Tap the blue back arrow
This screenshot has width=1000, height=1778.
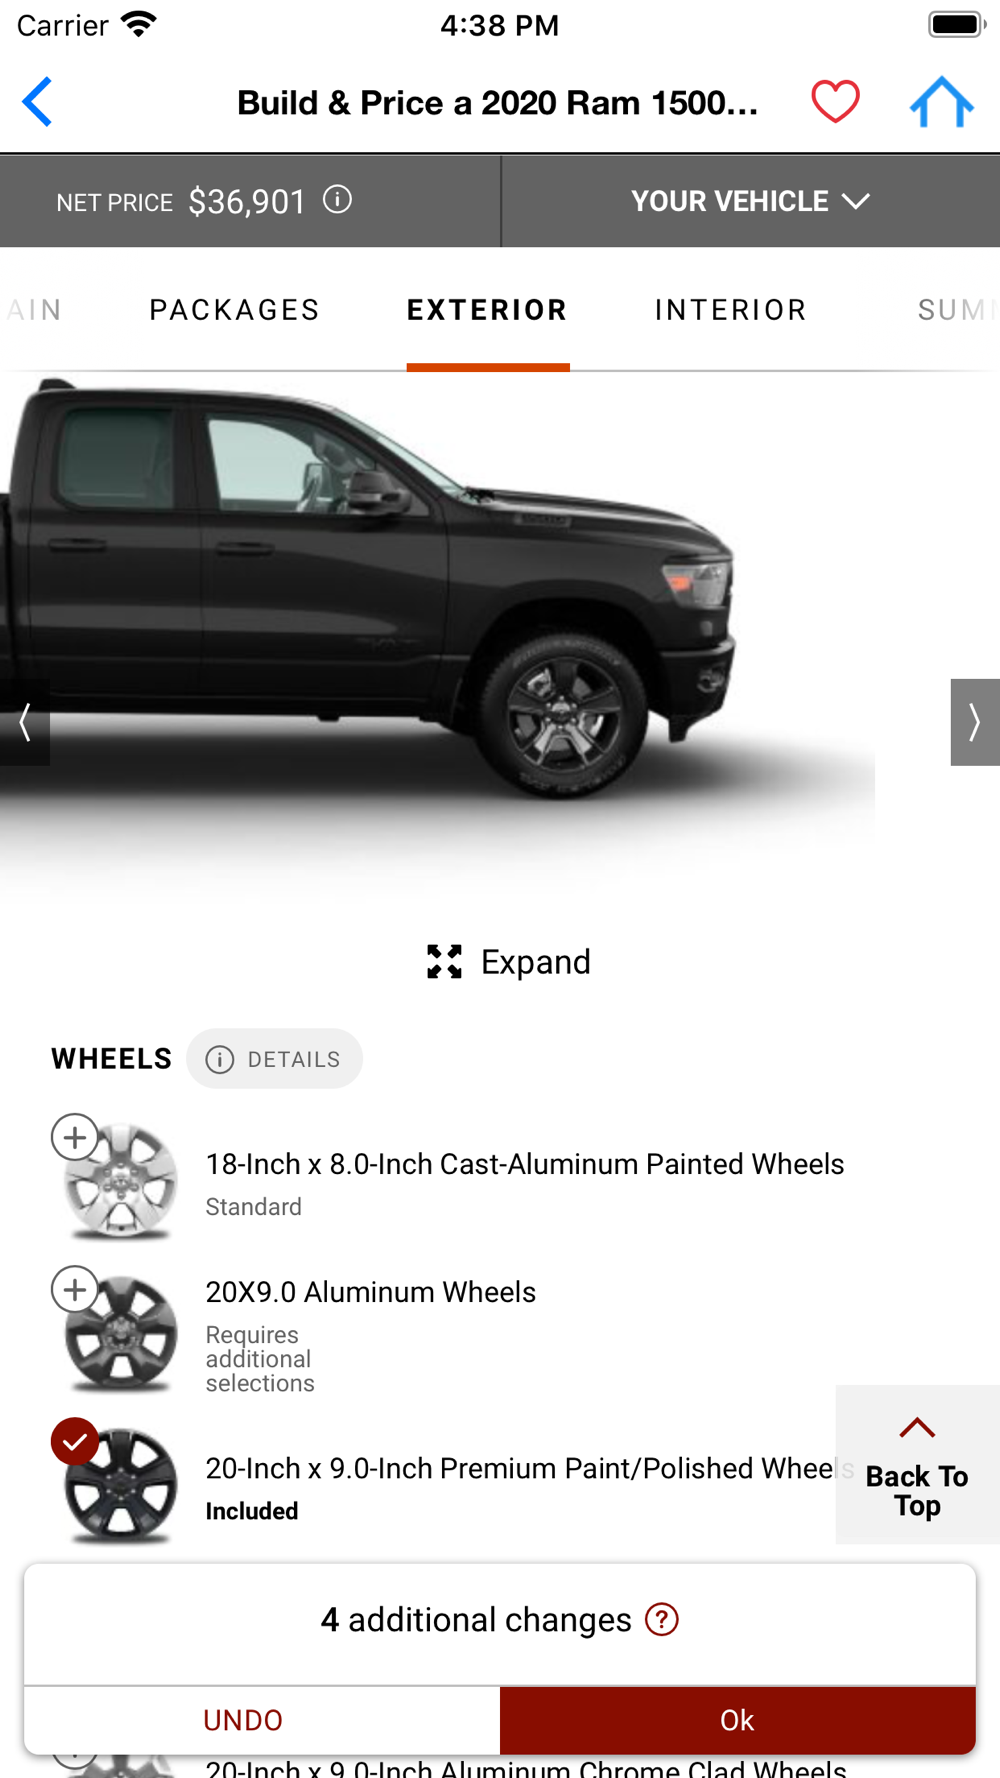click(x=37, y=102)
